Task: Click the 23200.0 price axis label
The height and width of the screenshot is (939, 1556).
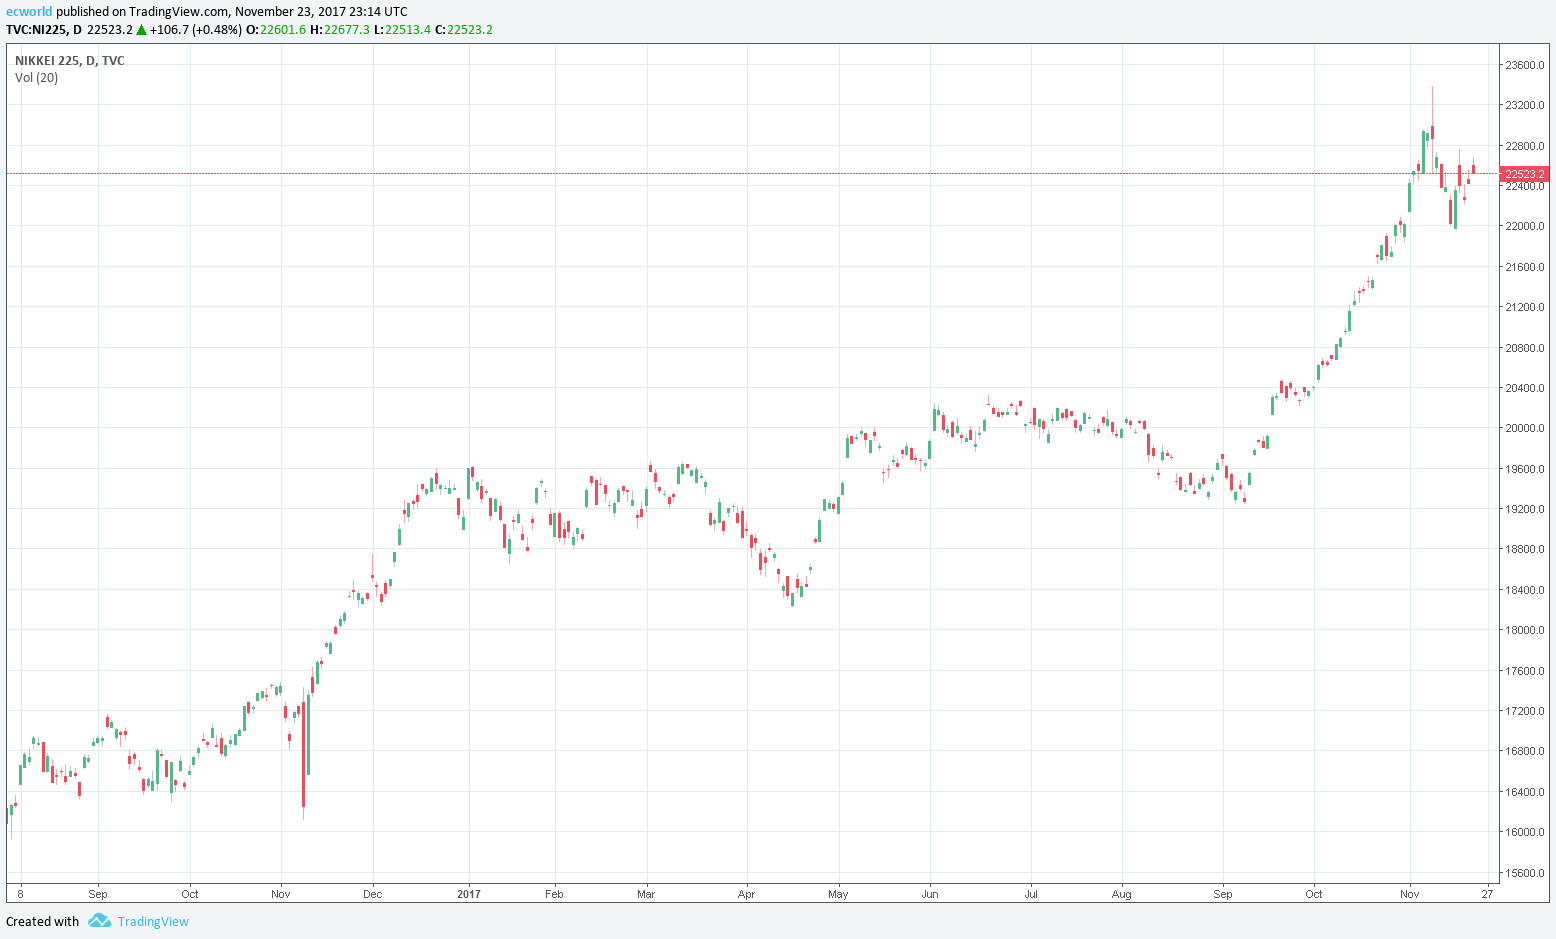Action: (x=1525, y=105)
